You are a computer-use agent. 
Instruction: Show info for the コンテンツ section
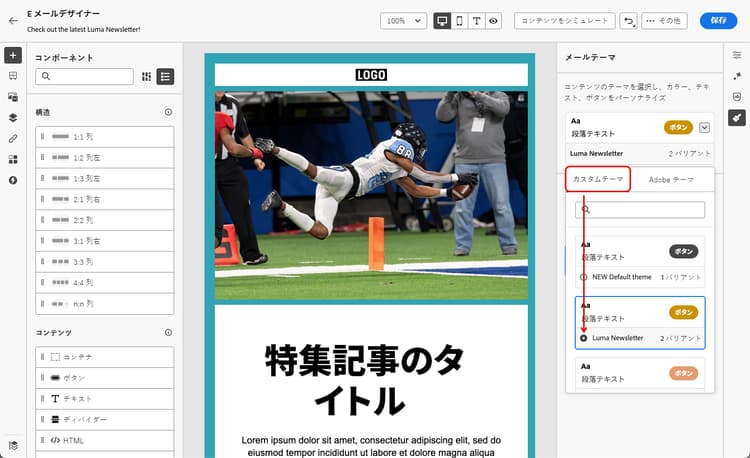click(168, 332)
